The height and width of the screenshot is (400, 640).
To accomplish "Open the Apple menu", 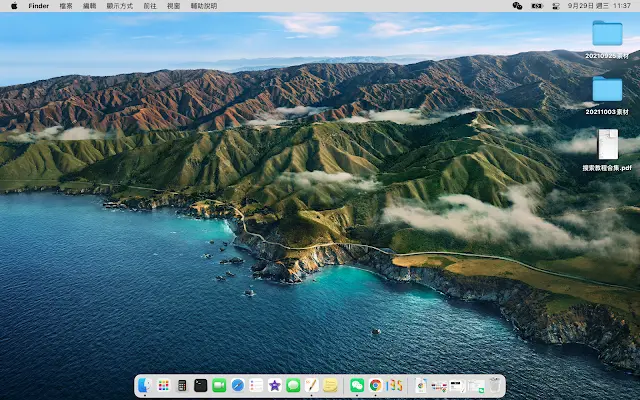I will point(14,6).
